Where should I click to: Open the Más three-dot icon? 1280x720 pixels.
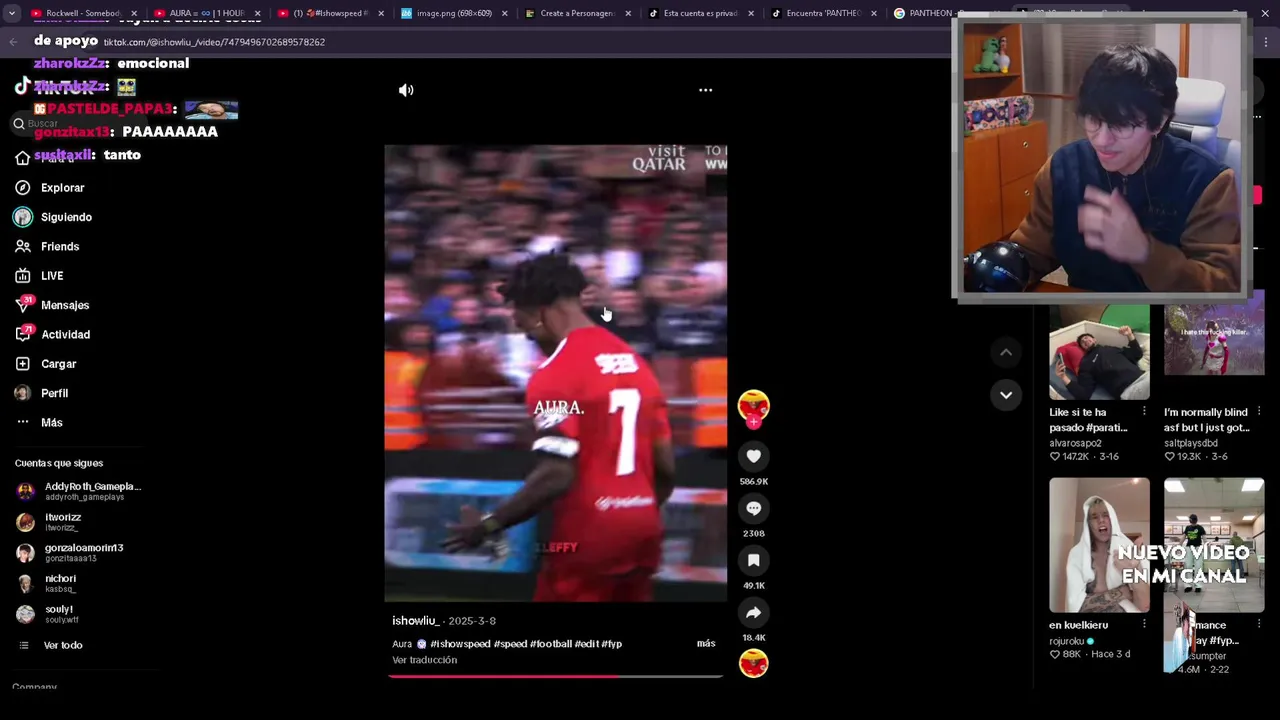[23, 422]
